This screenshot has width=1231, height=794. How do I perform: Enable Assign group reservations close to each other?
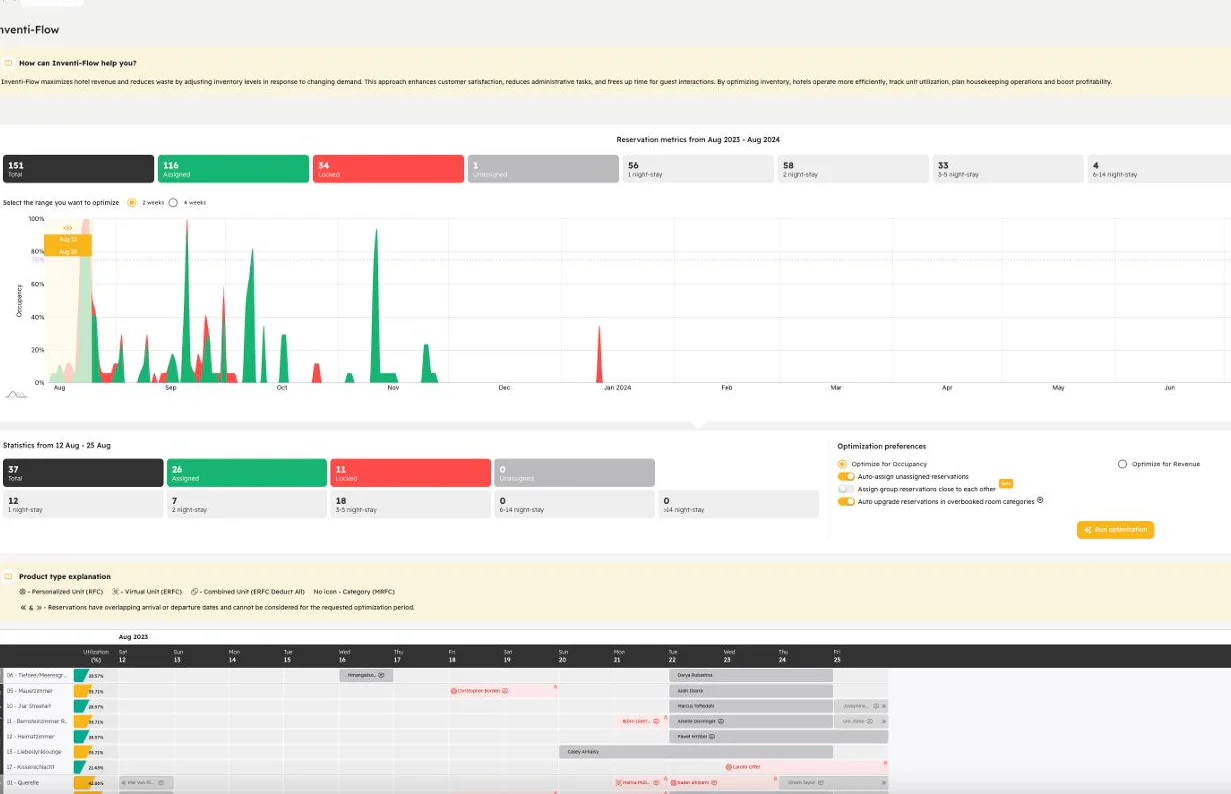pyautogui.click(x=846, y=489)
